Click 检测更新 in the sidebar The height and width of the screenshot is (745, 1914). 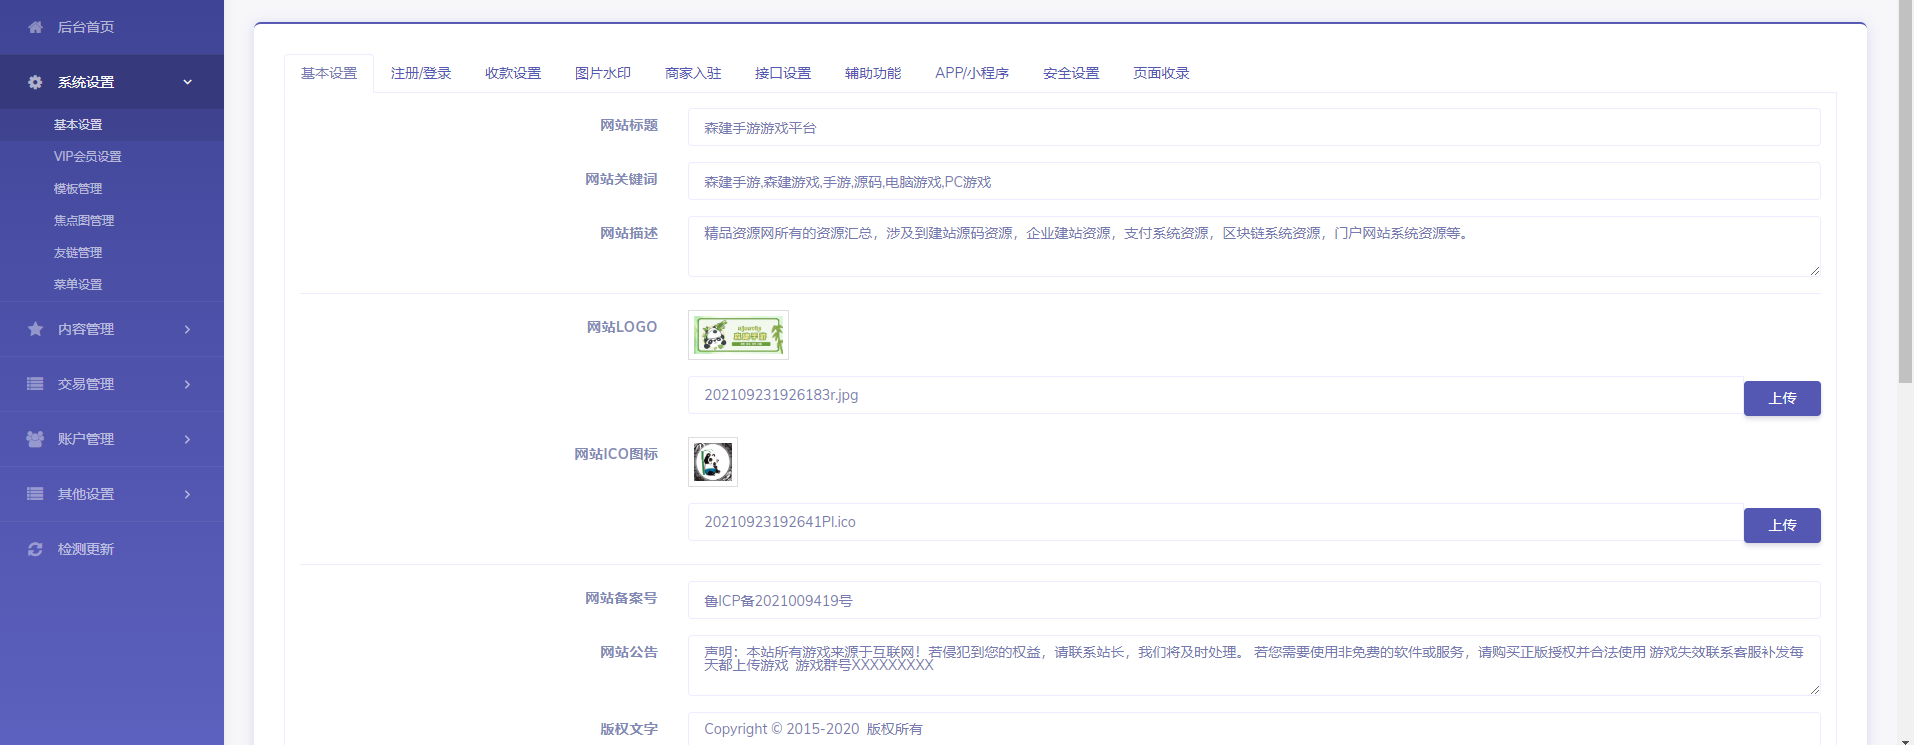tap(86, 549)
